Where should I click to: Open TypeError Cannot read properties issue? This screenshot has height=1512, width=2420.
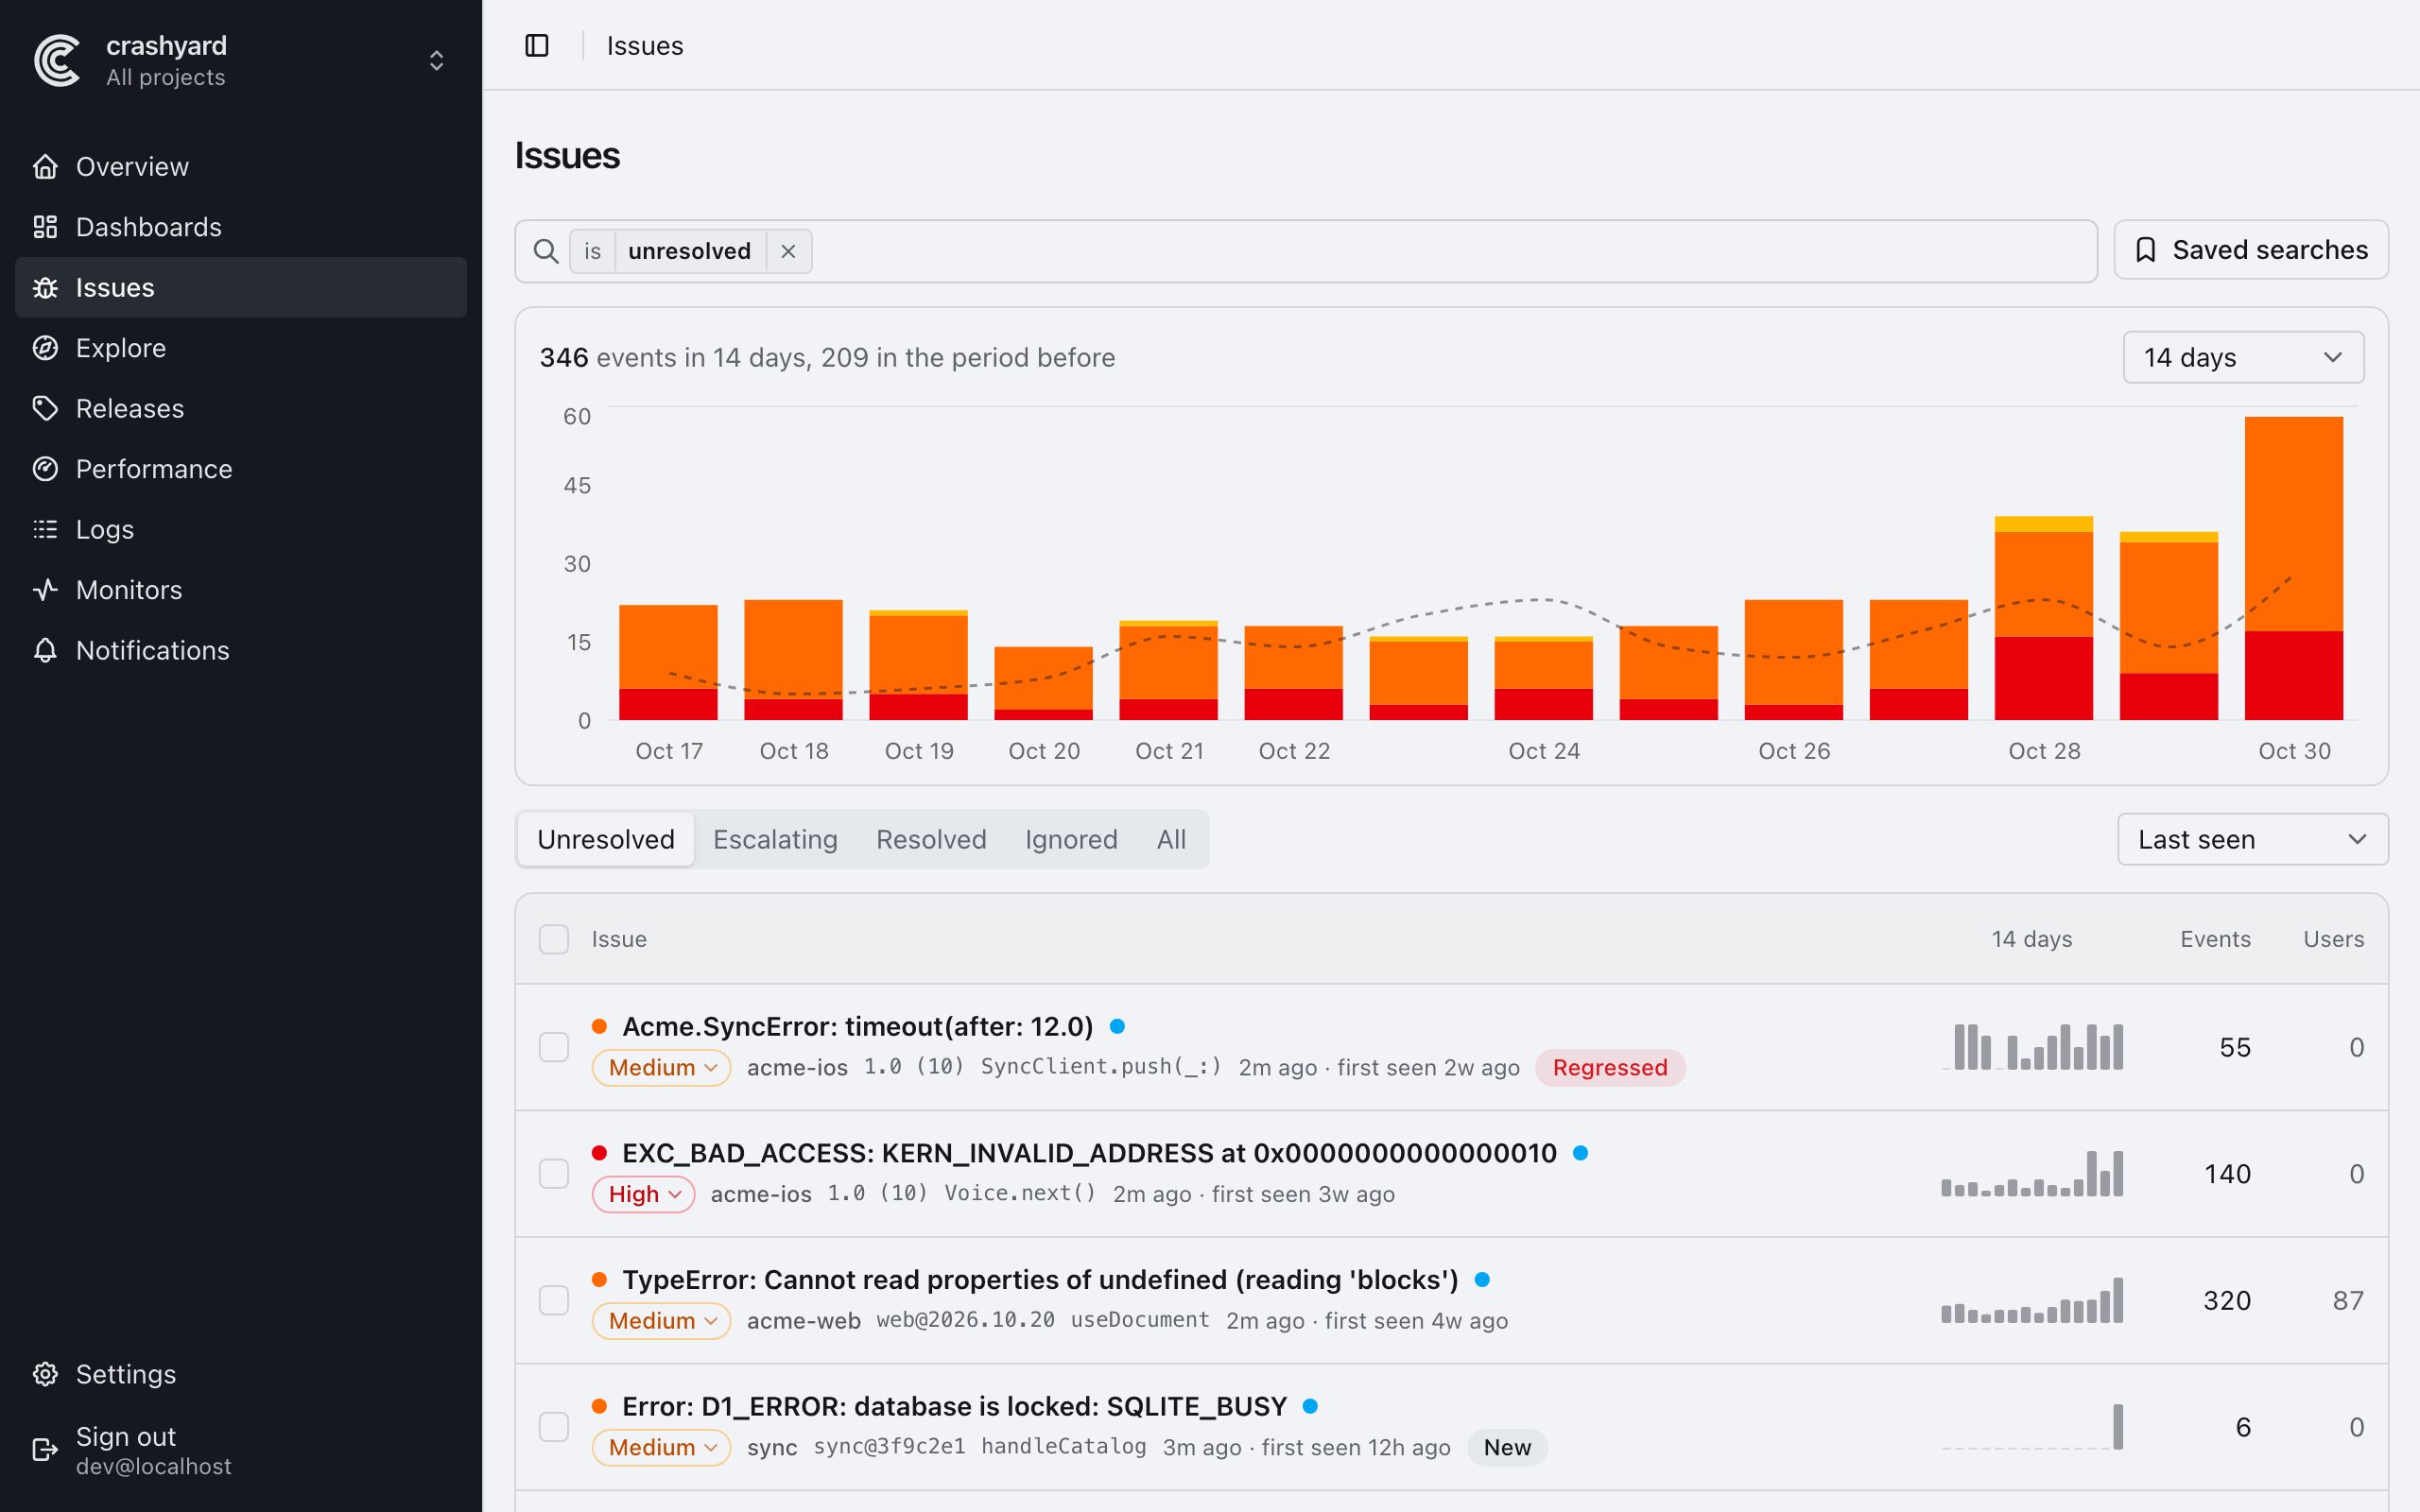(1040, 1280)
